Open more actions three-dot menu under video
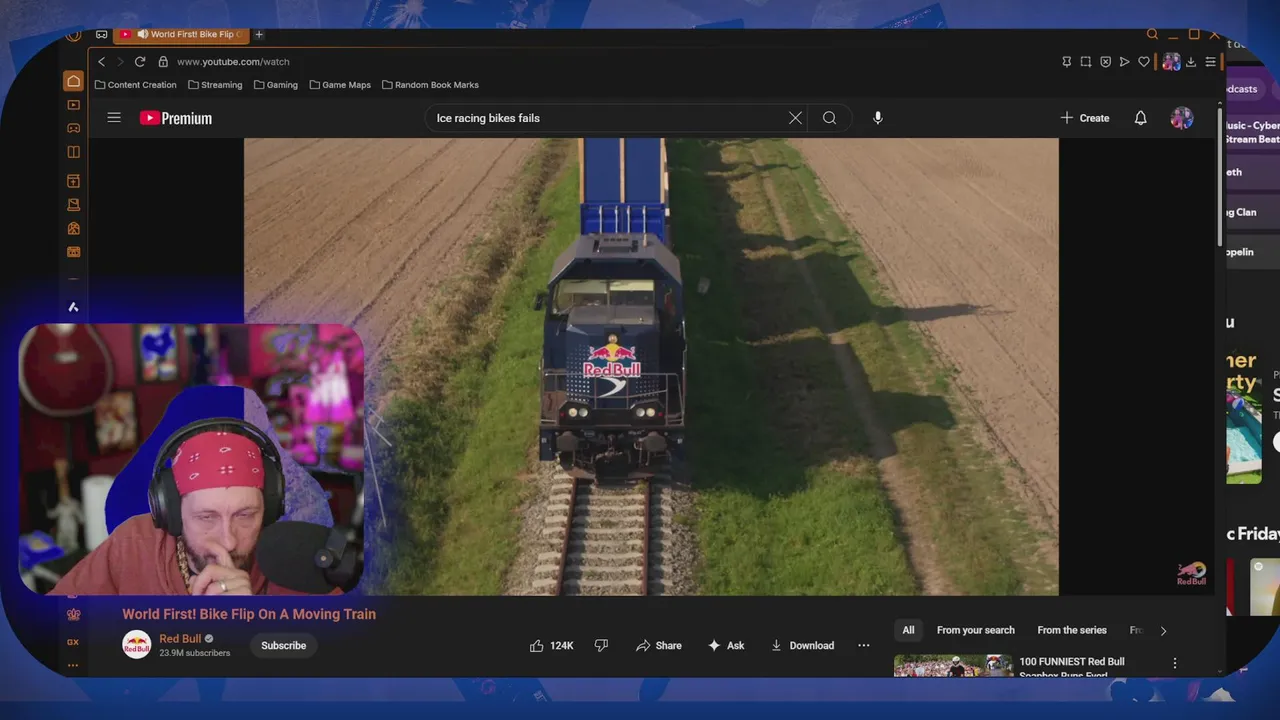 pos(864,646)
